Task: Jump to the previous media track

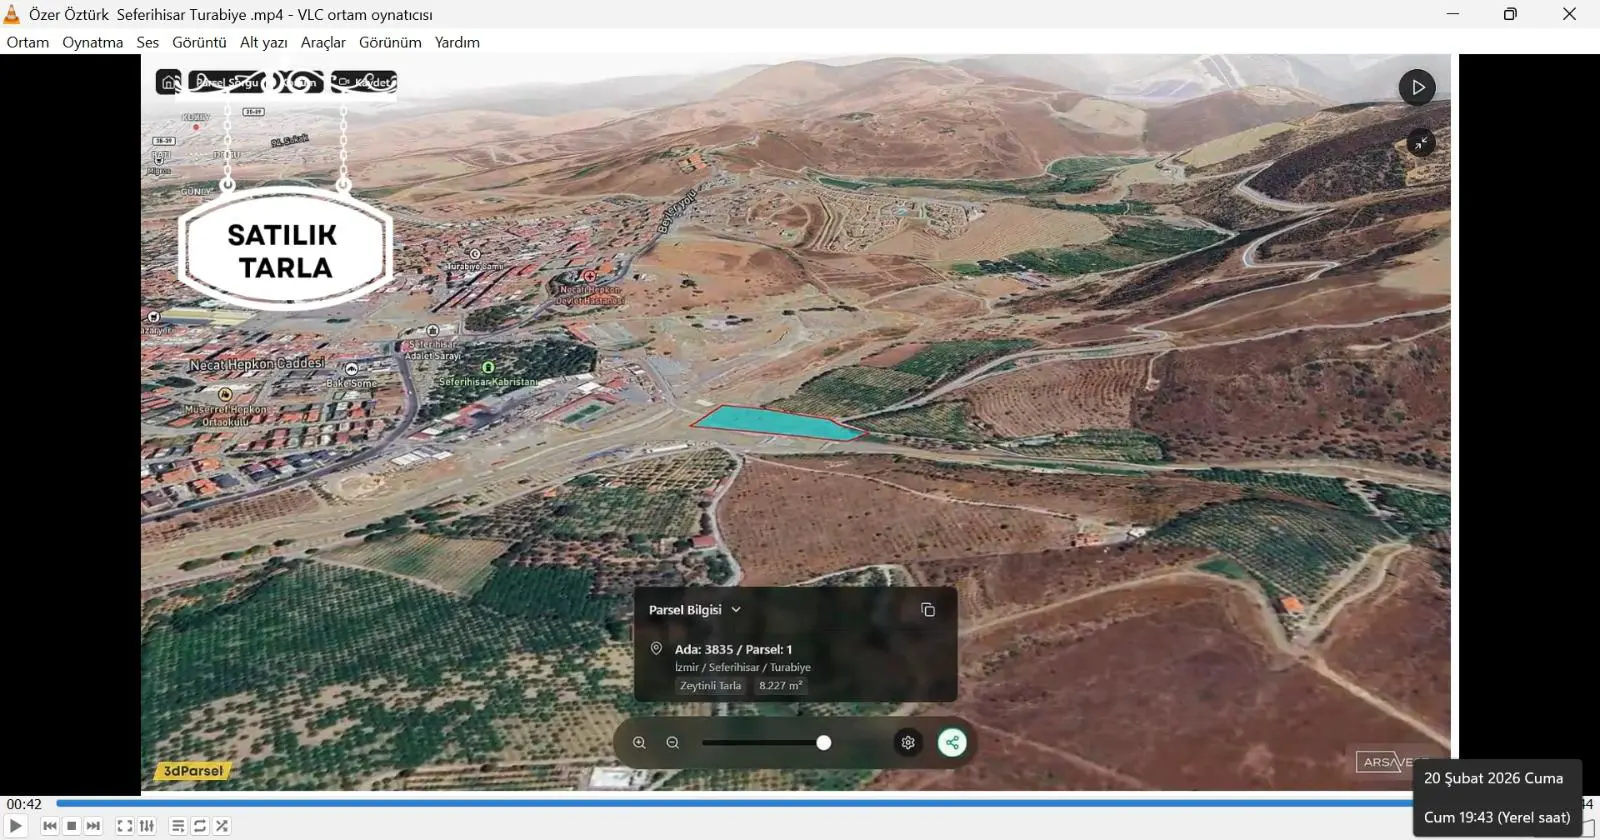Action: point(50,826)
